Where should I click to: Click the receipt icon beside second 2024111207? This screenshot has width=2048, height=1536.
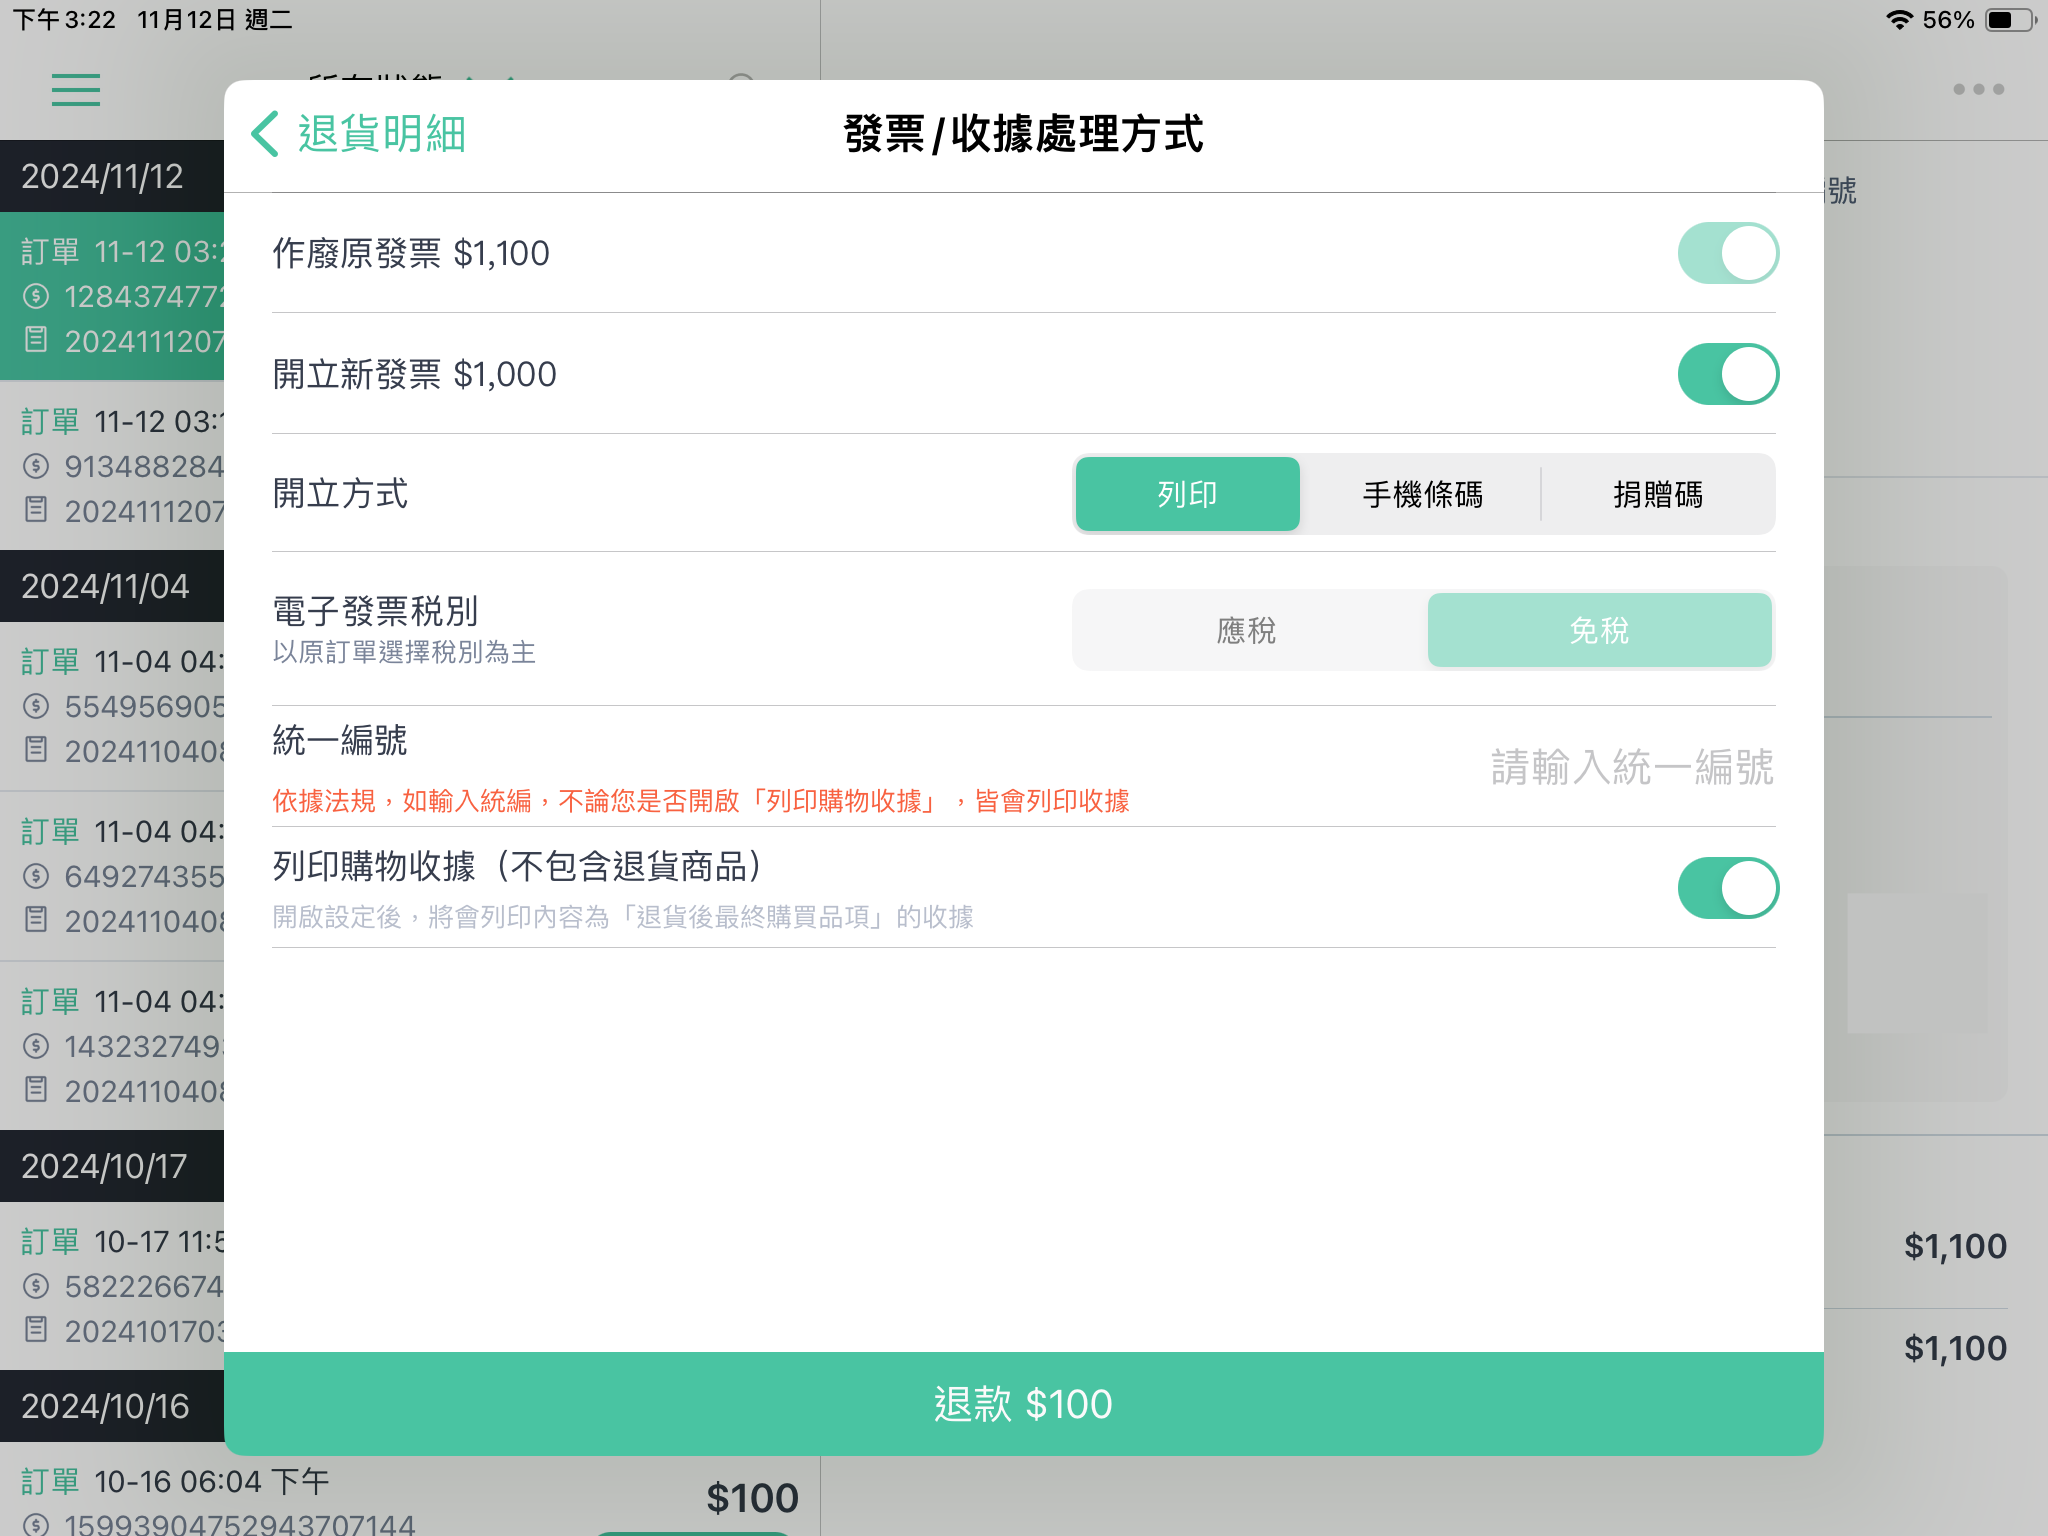[36, 510]
